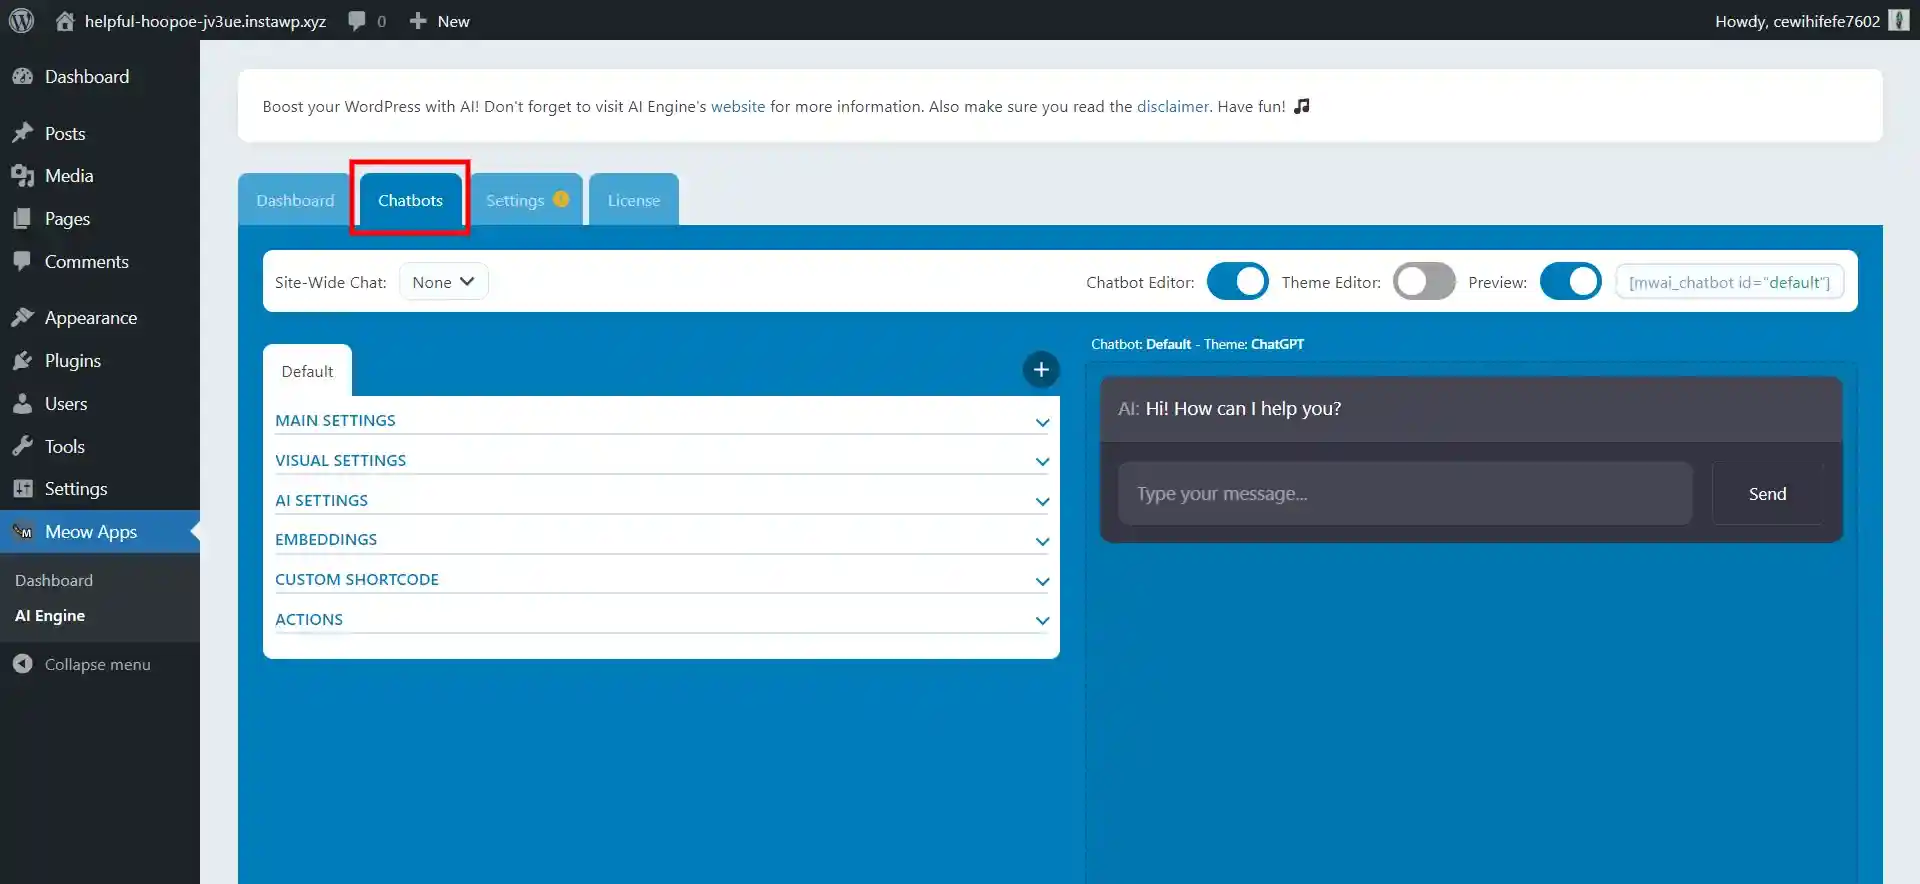
Task: Click Howdy account greeting text
Action: coord(1797,21)
